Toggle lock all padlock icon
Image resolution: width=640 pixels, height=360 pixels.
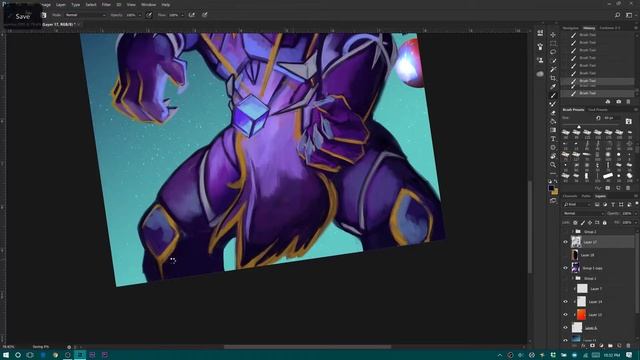point(604,223)
